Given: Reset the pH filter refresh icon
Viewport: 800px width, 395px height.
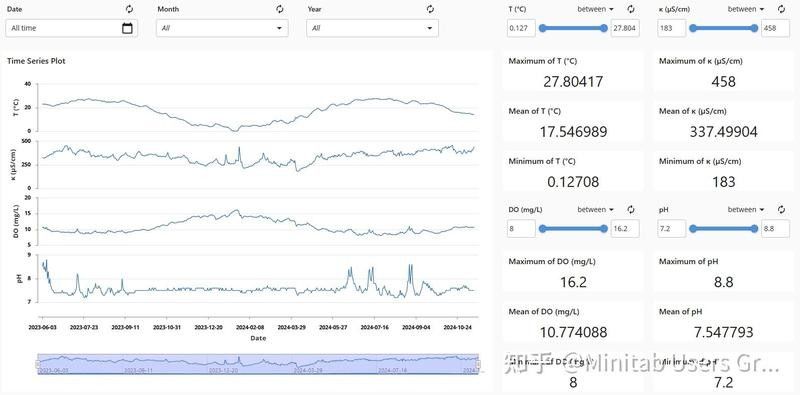Looking at the screenshot, I should point(782,209).
